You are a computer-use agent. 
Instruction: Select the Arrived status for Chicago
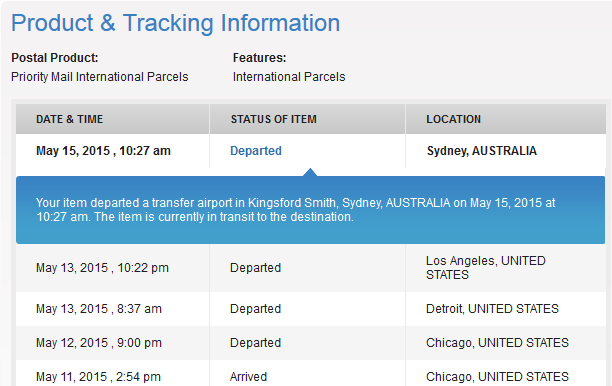pyautogui.click(x=248, y=377)
